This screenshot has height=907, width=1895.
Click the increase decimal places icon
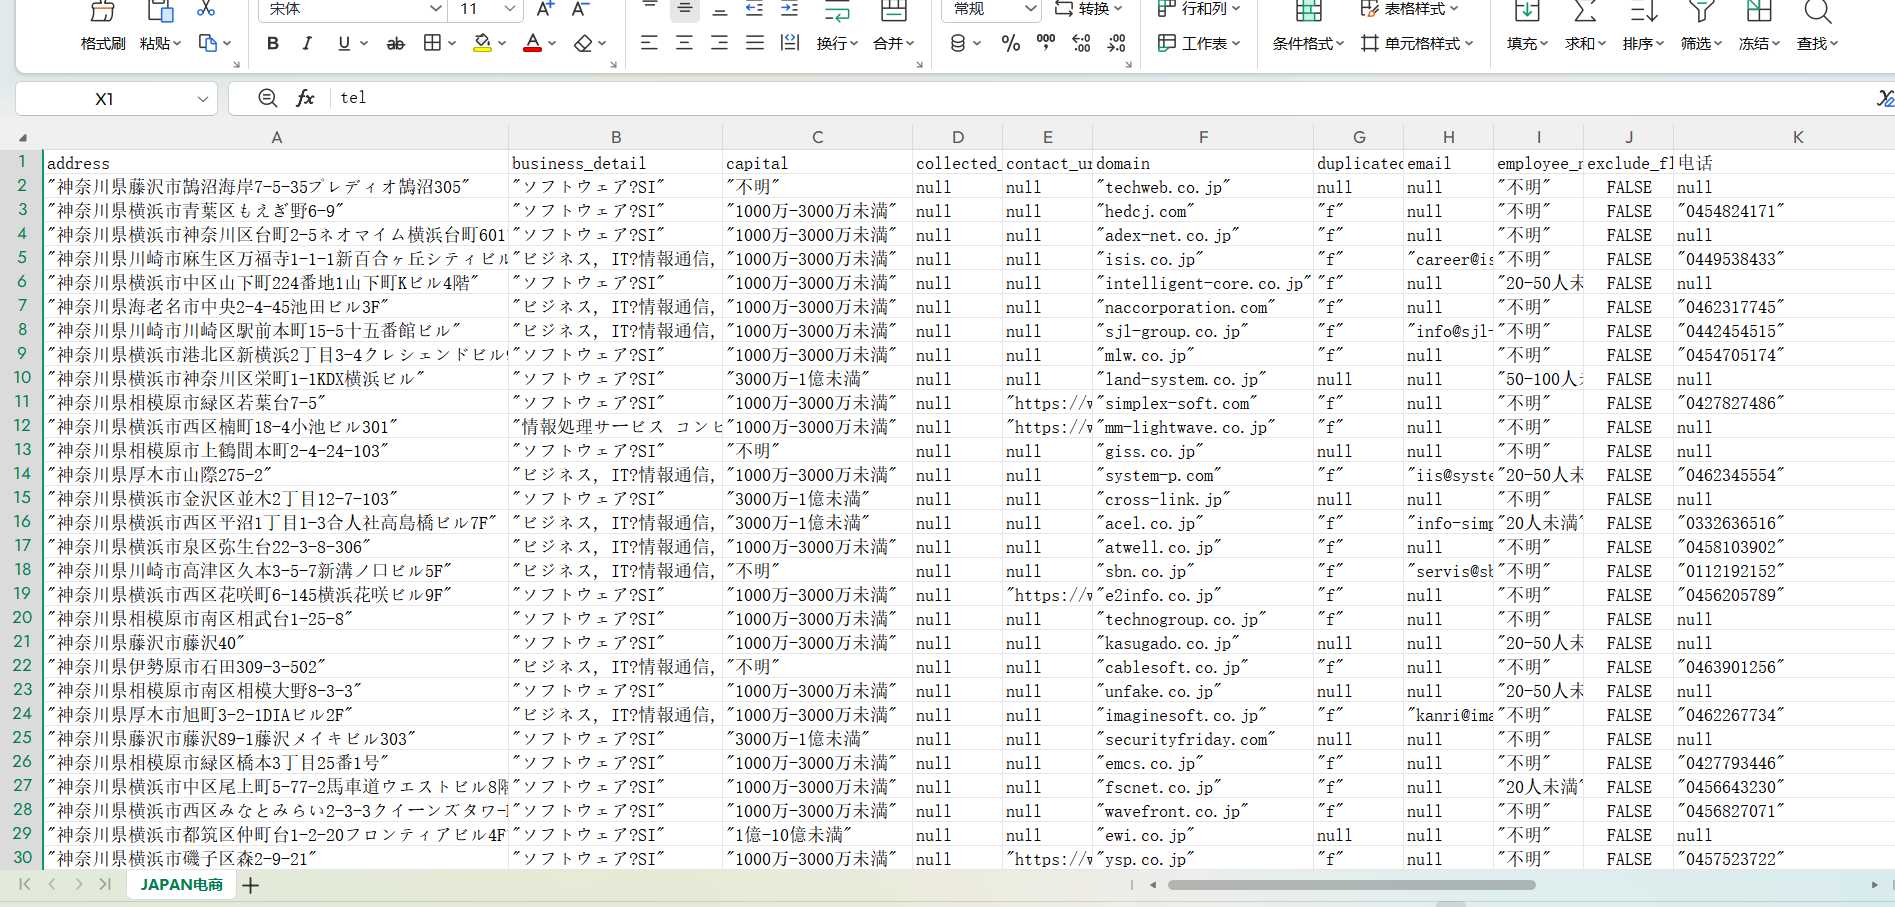point(1081,43)
